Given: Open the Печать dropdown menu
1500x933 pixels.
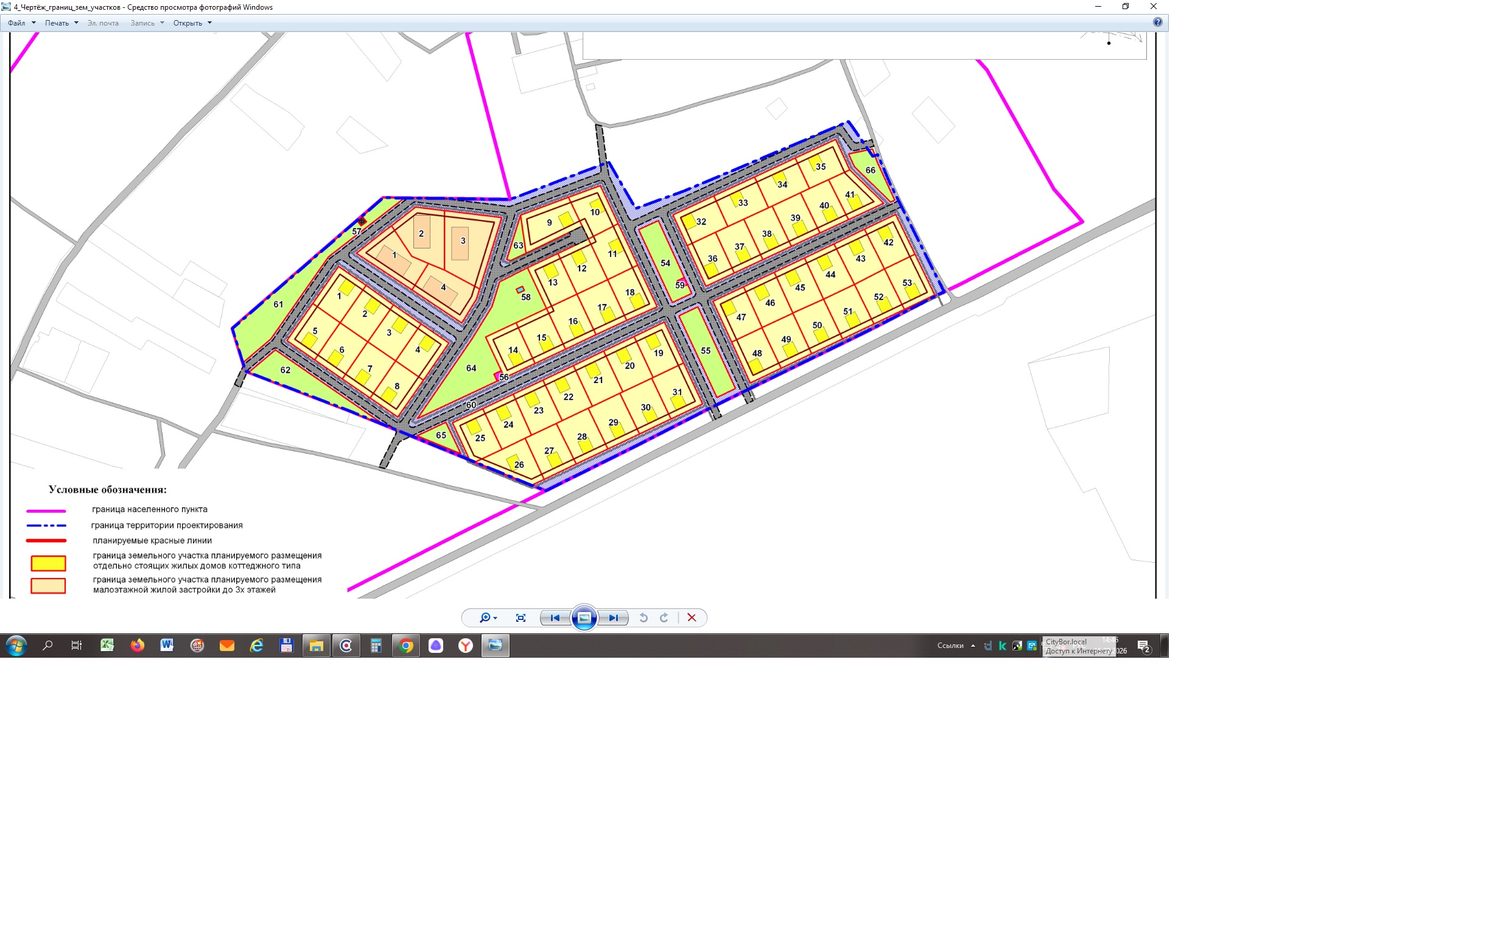Looking at the screenshot, I should pyautogui.click(x=61, y=23).
